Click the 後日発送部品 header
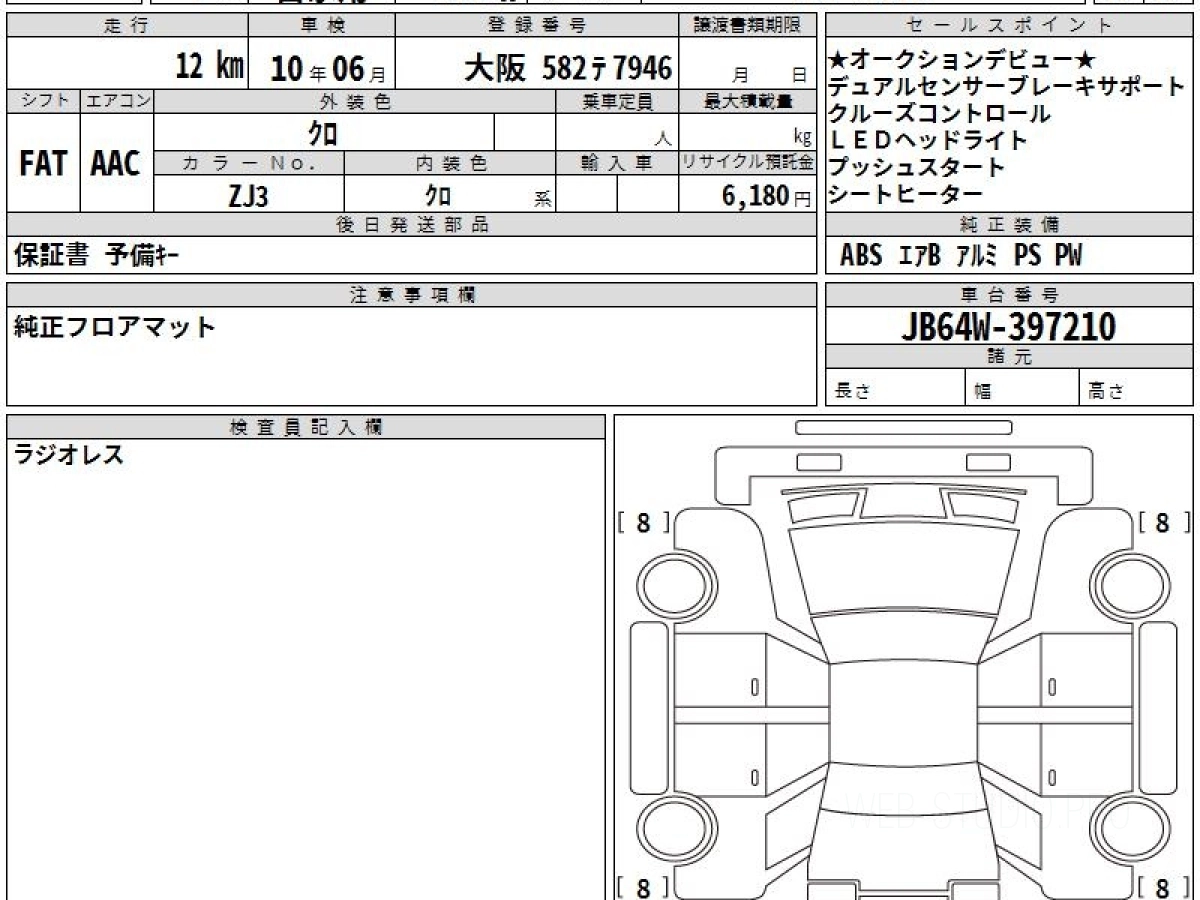This screenshot has width=1200, height=900. 412,225
